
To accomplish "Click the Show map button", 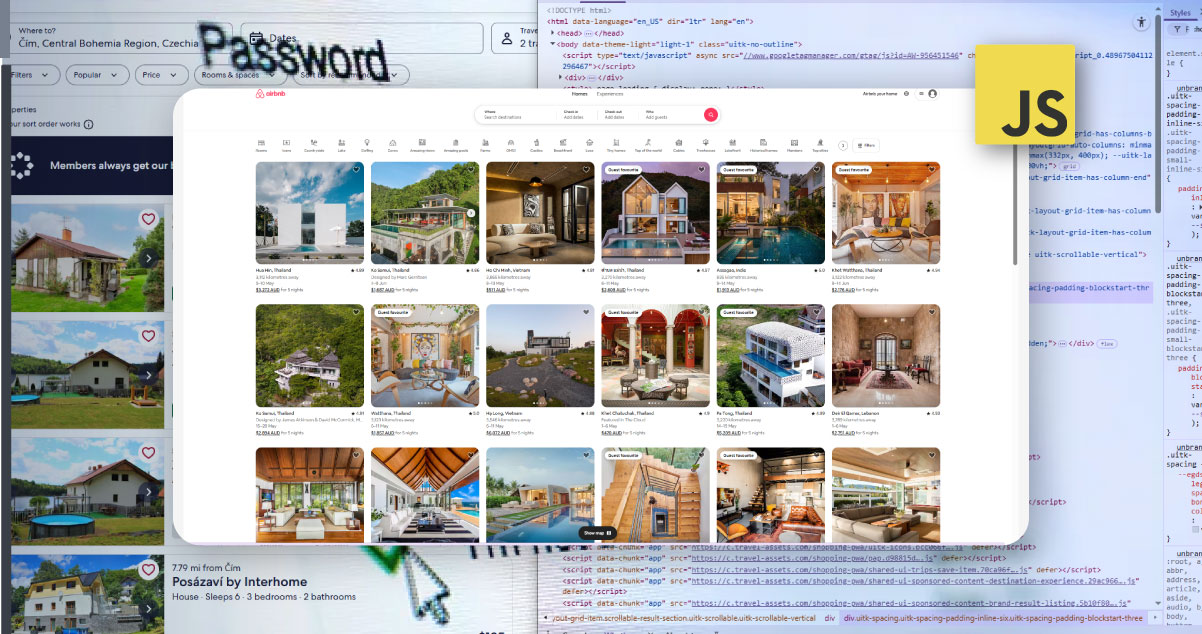I will 597,532.
